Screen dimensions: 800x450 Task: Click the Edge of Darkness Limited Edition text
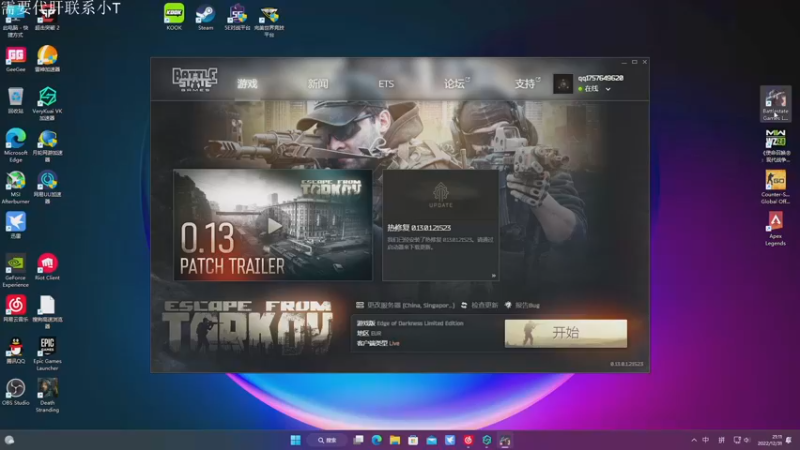pyautogui.click(x=420, y=323)
